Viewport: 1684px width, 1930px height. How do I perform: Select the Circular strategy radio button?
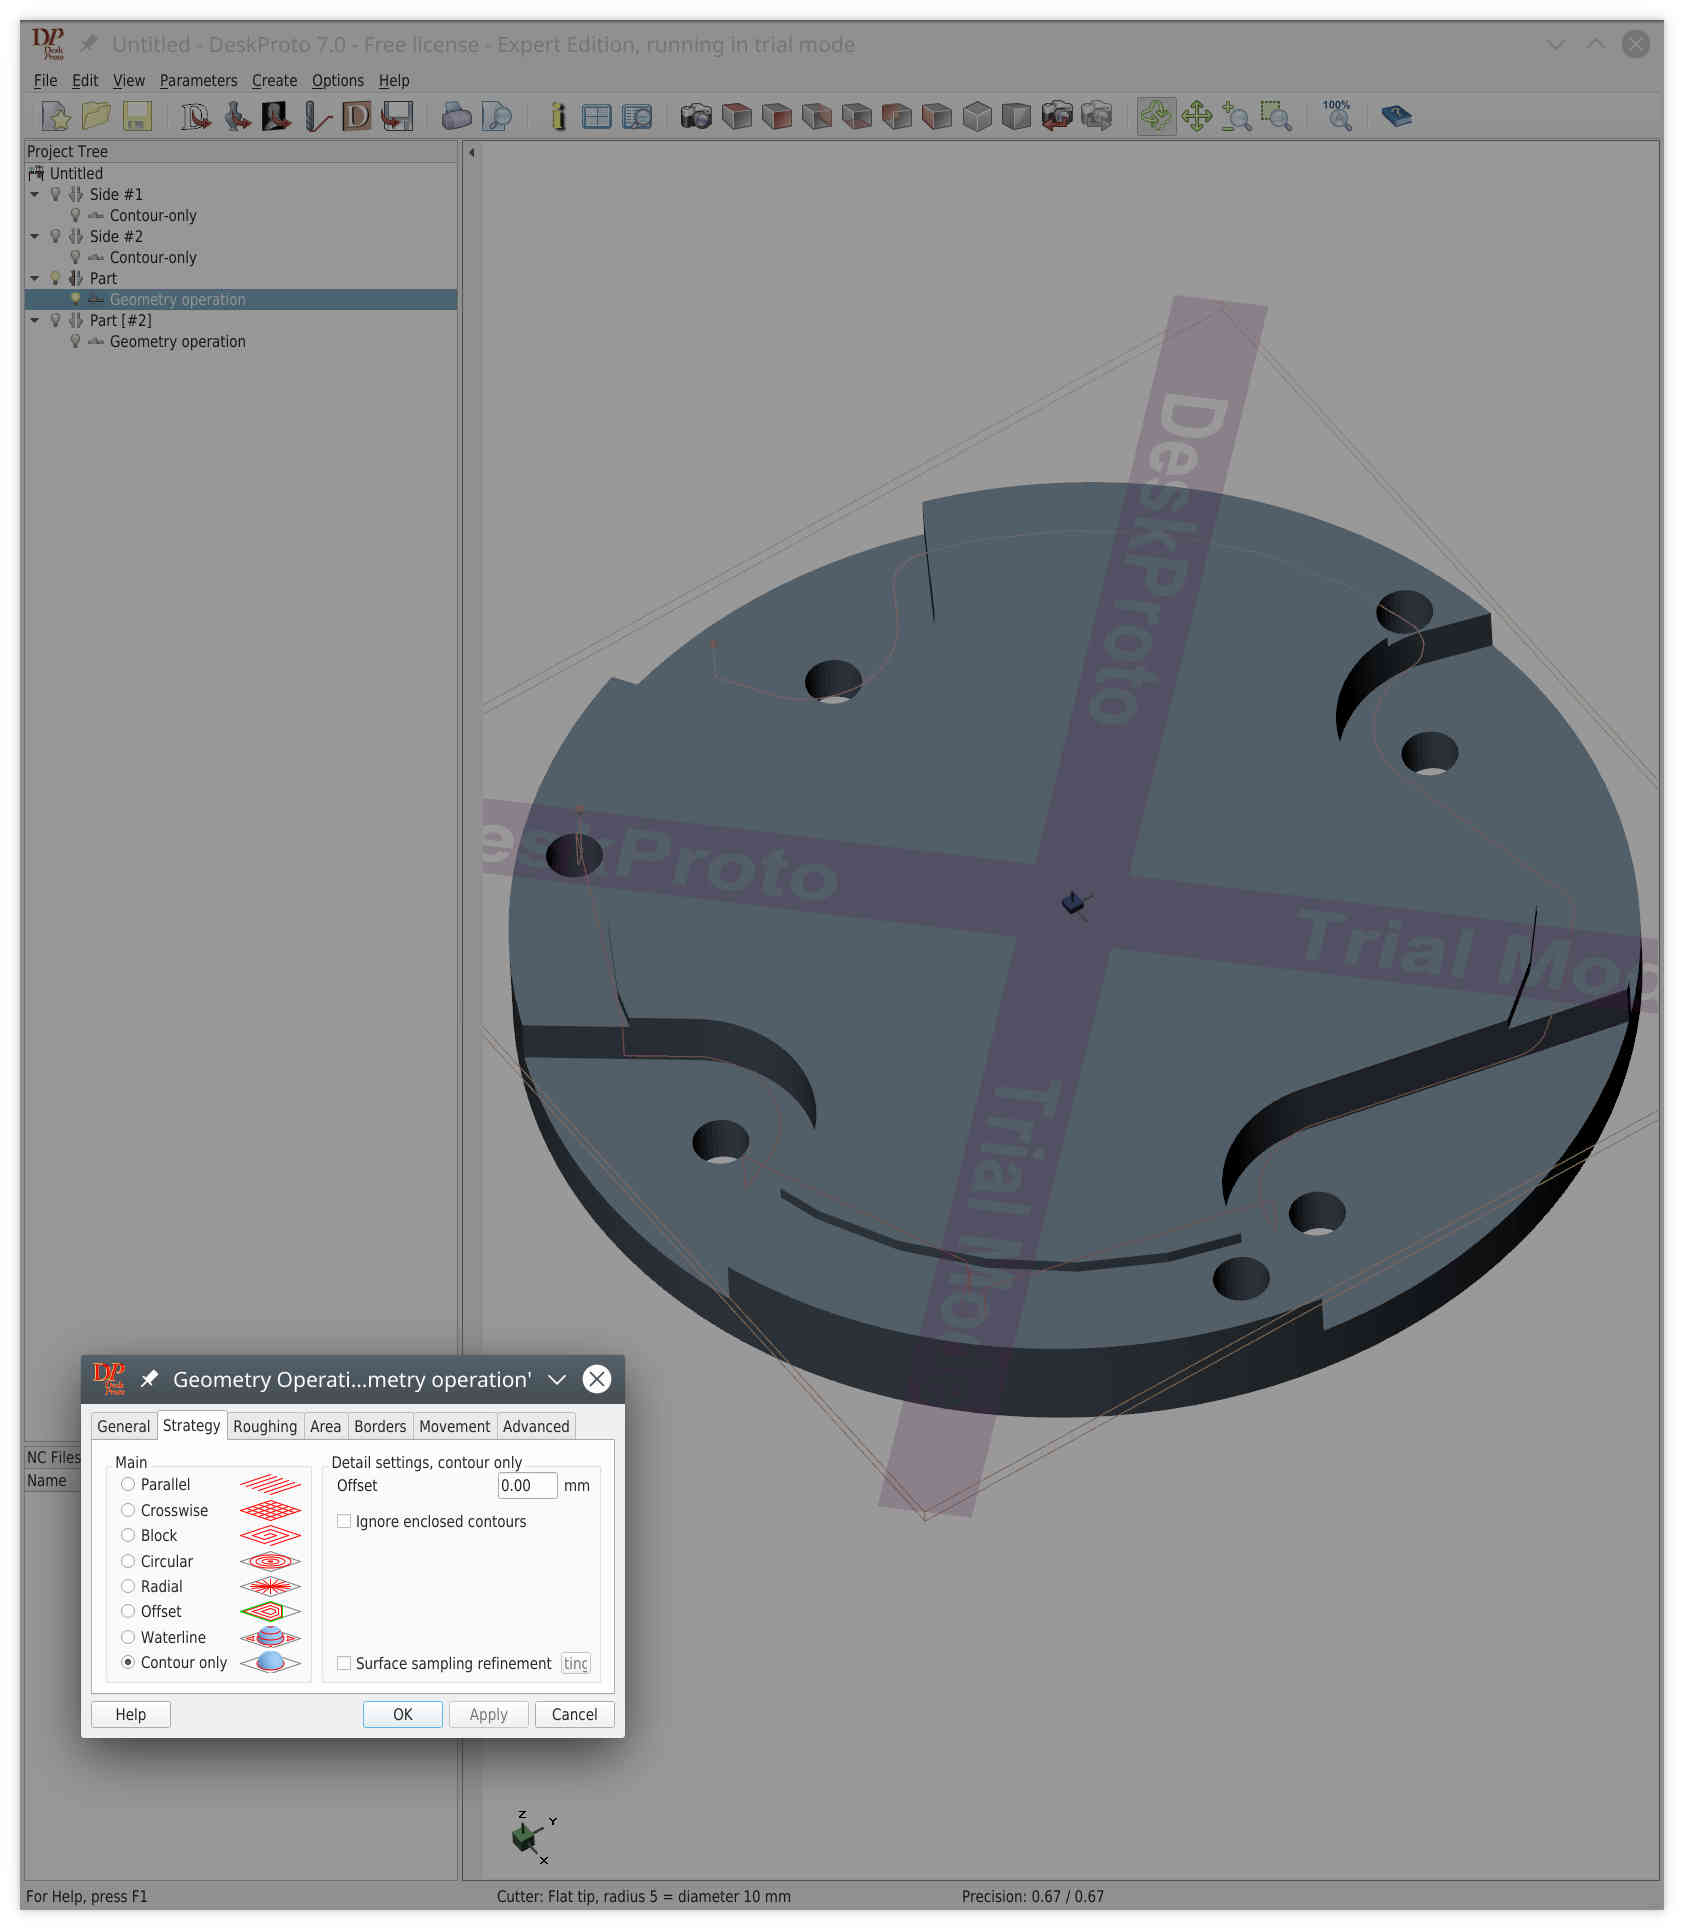[128, 1561]
